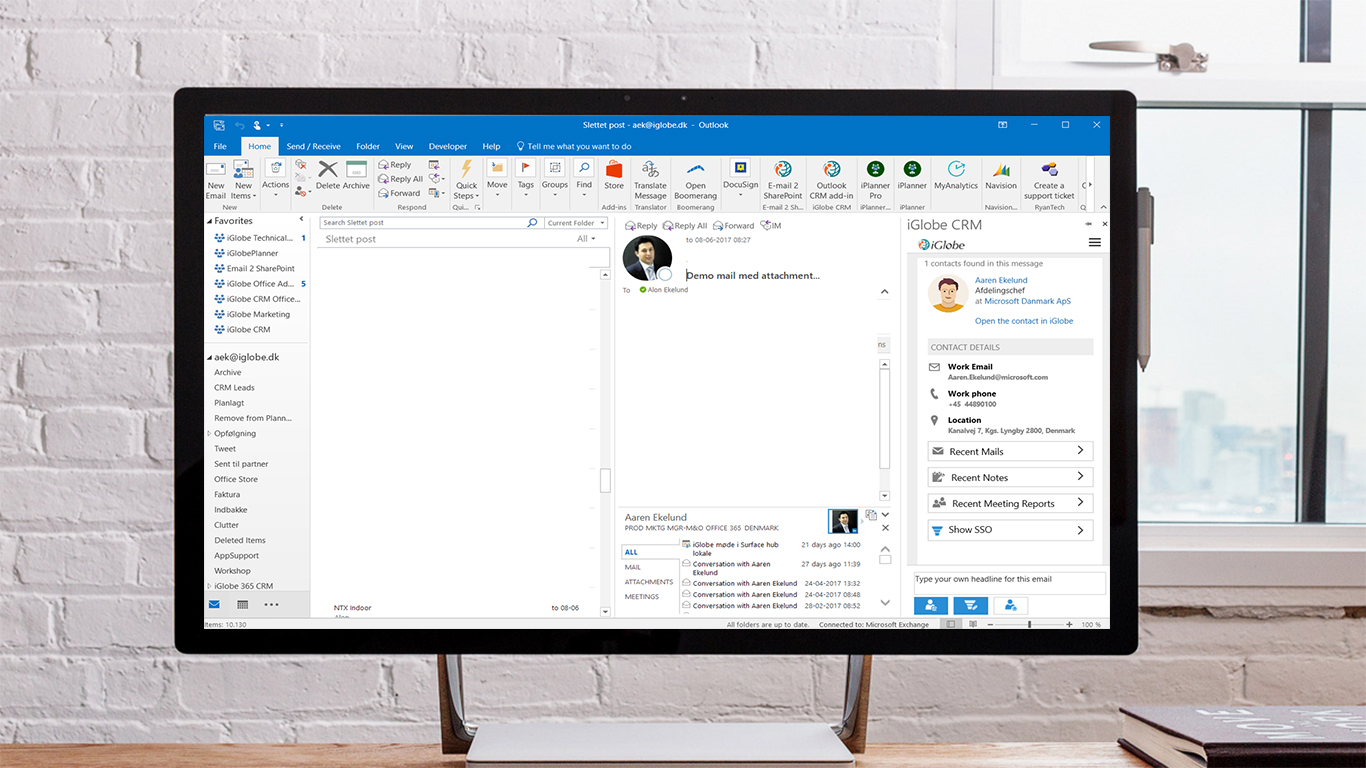Expand the Opfølgning folder
Screen dimensions: 1366x768
(209, 433)
